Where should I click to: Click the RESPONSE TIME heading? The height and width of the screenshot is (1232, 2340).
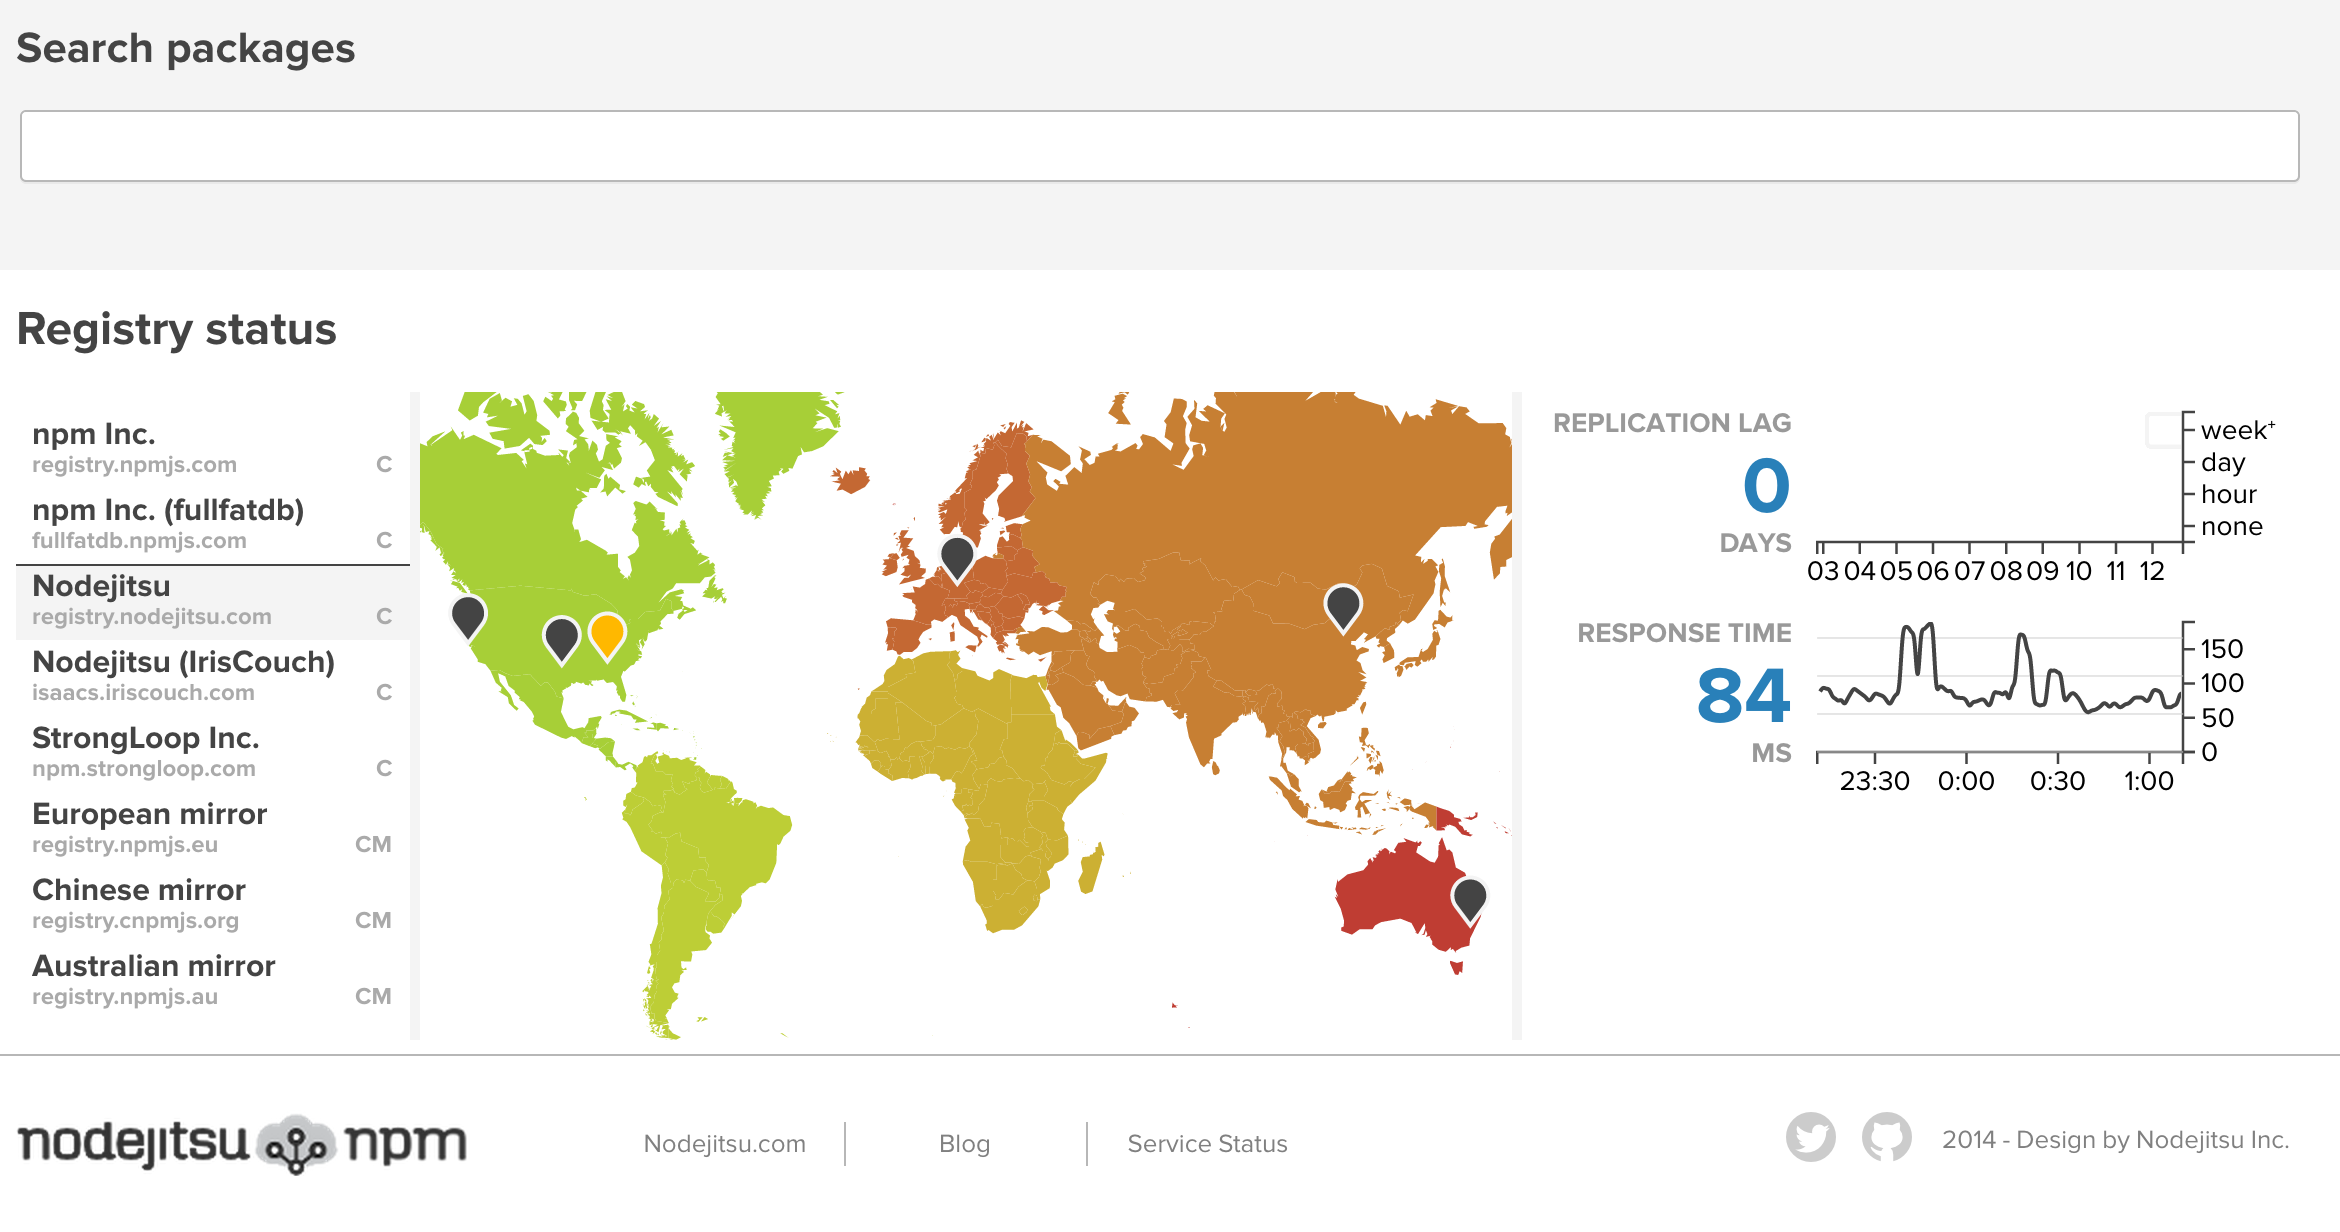(1684, 633)
